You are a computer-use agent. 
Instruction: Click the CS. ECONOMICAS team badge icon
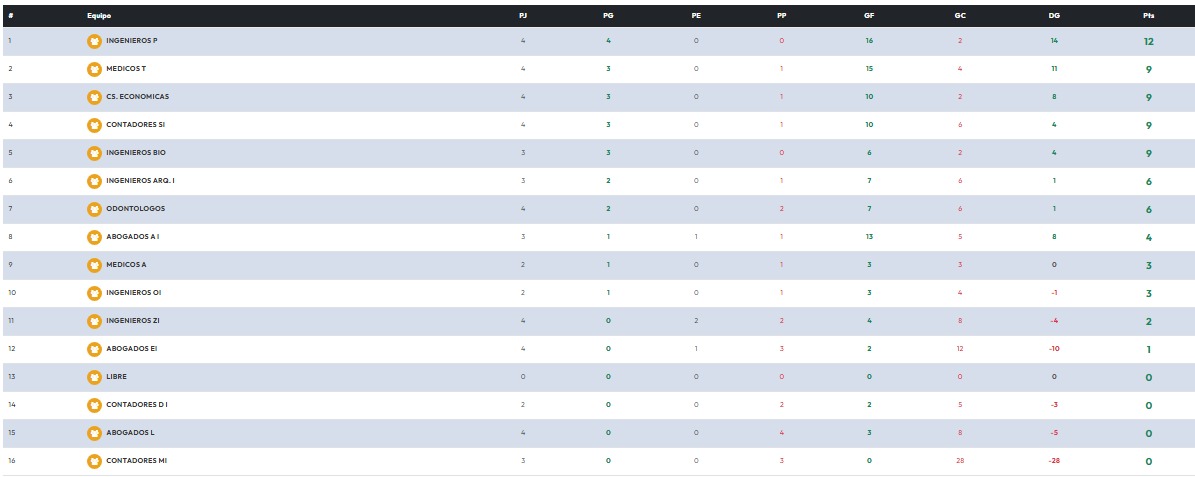(x=94, y=97)
